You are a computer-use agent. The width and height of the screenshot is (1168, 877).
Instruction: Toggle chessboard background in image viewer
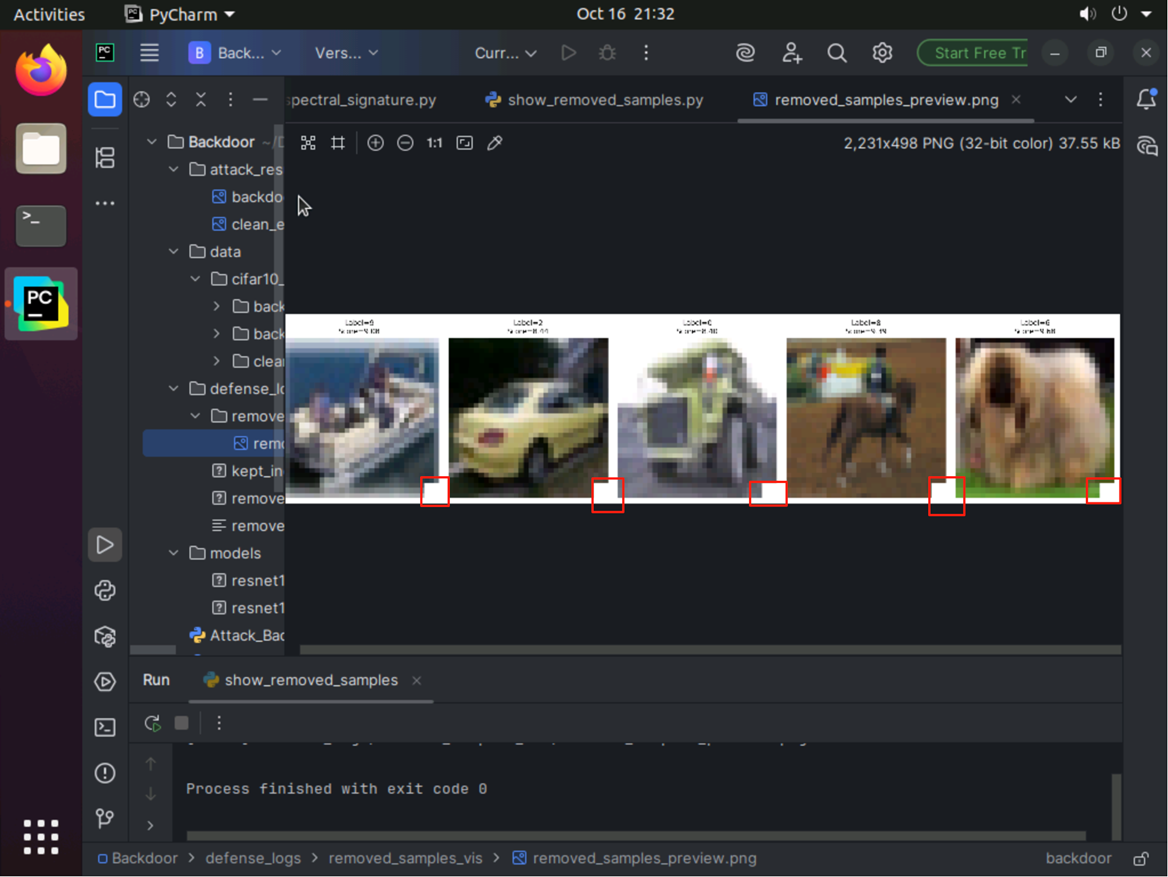(x=308, y=143)
